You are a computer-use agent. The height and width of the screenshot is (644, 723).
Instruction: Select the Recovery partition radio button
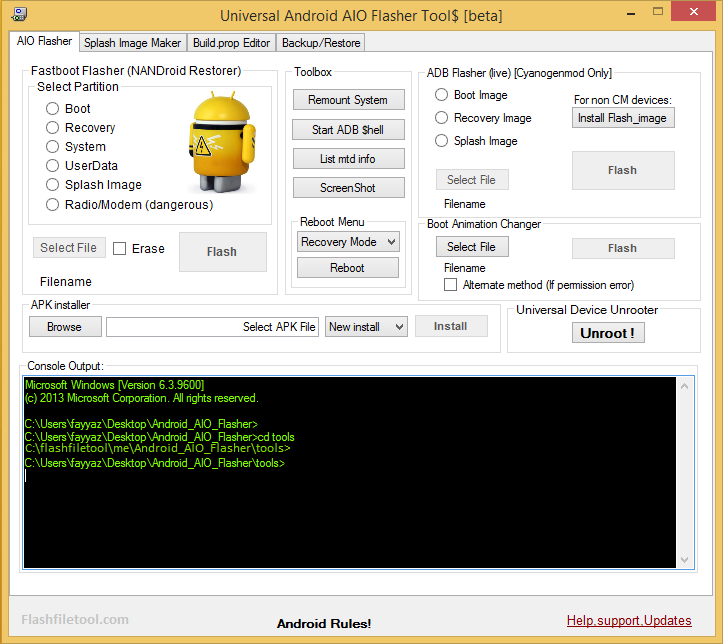[x=53, y=128]
